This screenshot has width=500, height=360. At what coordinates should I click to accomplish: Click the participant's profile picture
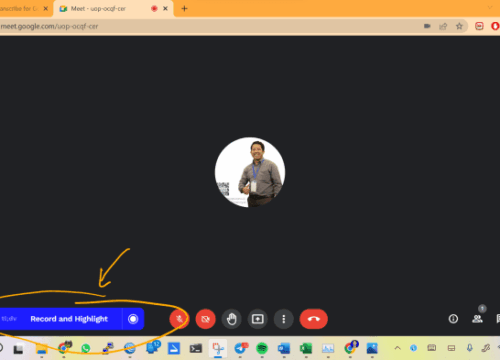[x=250, y=172]
